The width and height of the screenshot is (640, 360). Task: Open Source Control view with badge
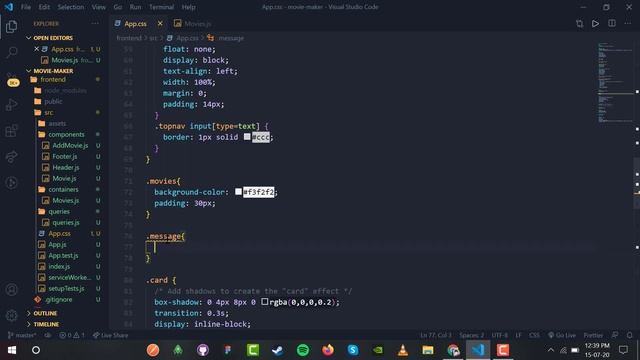point(12,80)
